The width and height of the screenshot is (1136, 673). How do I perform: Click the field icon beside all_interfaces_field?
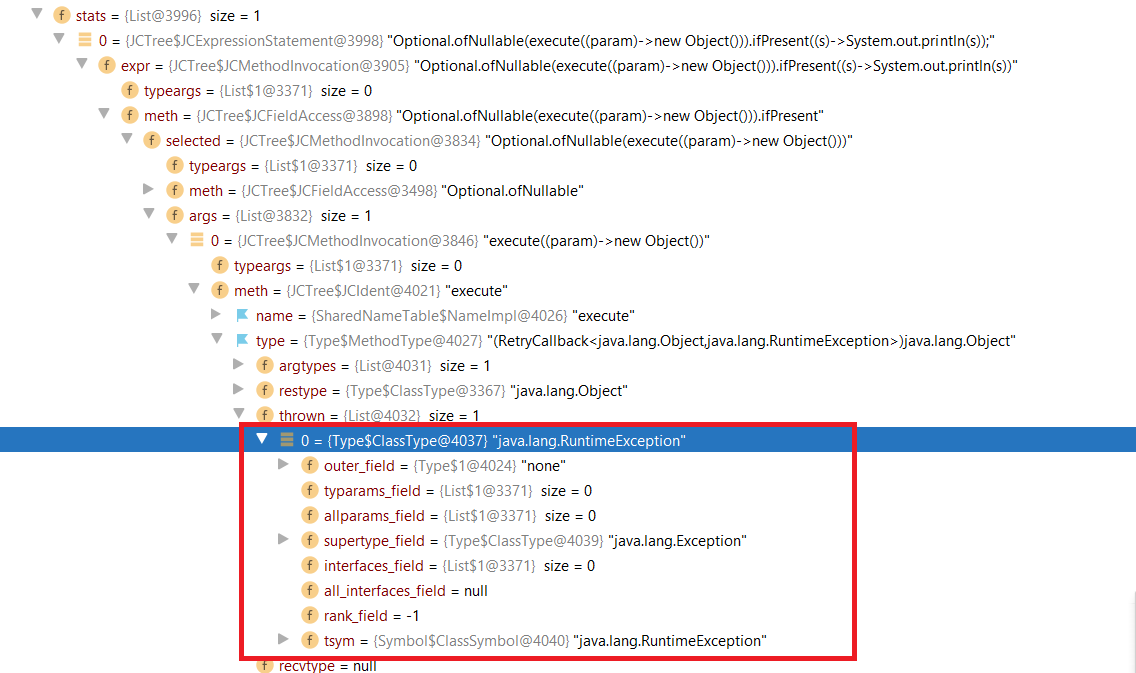[x=309, y=590]
